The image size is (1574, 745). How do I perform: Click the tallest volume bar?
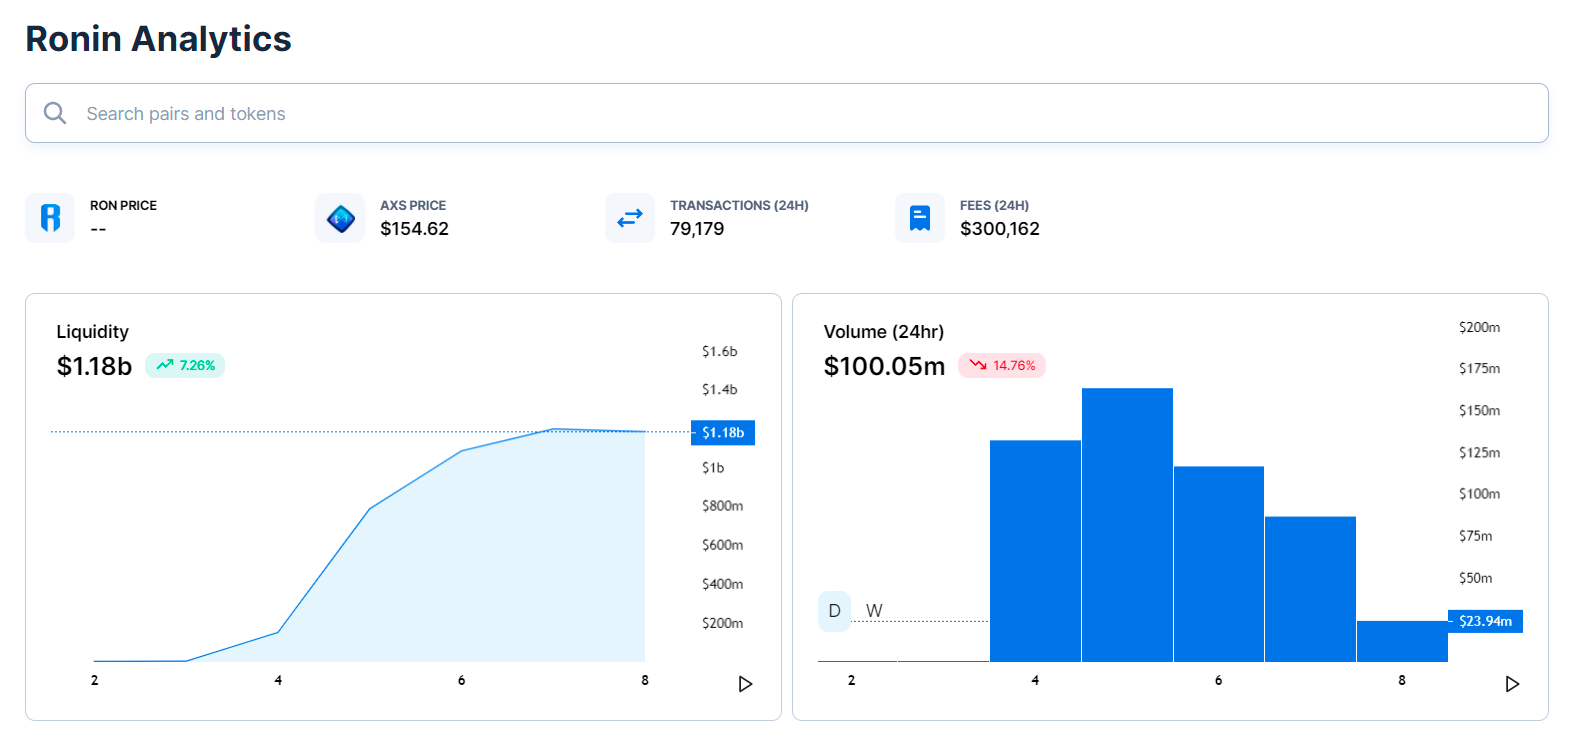point(1127,525)
